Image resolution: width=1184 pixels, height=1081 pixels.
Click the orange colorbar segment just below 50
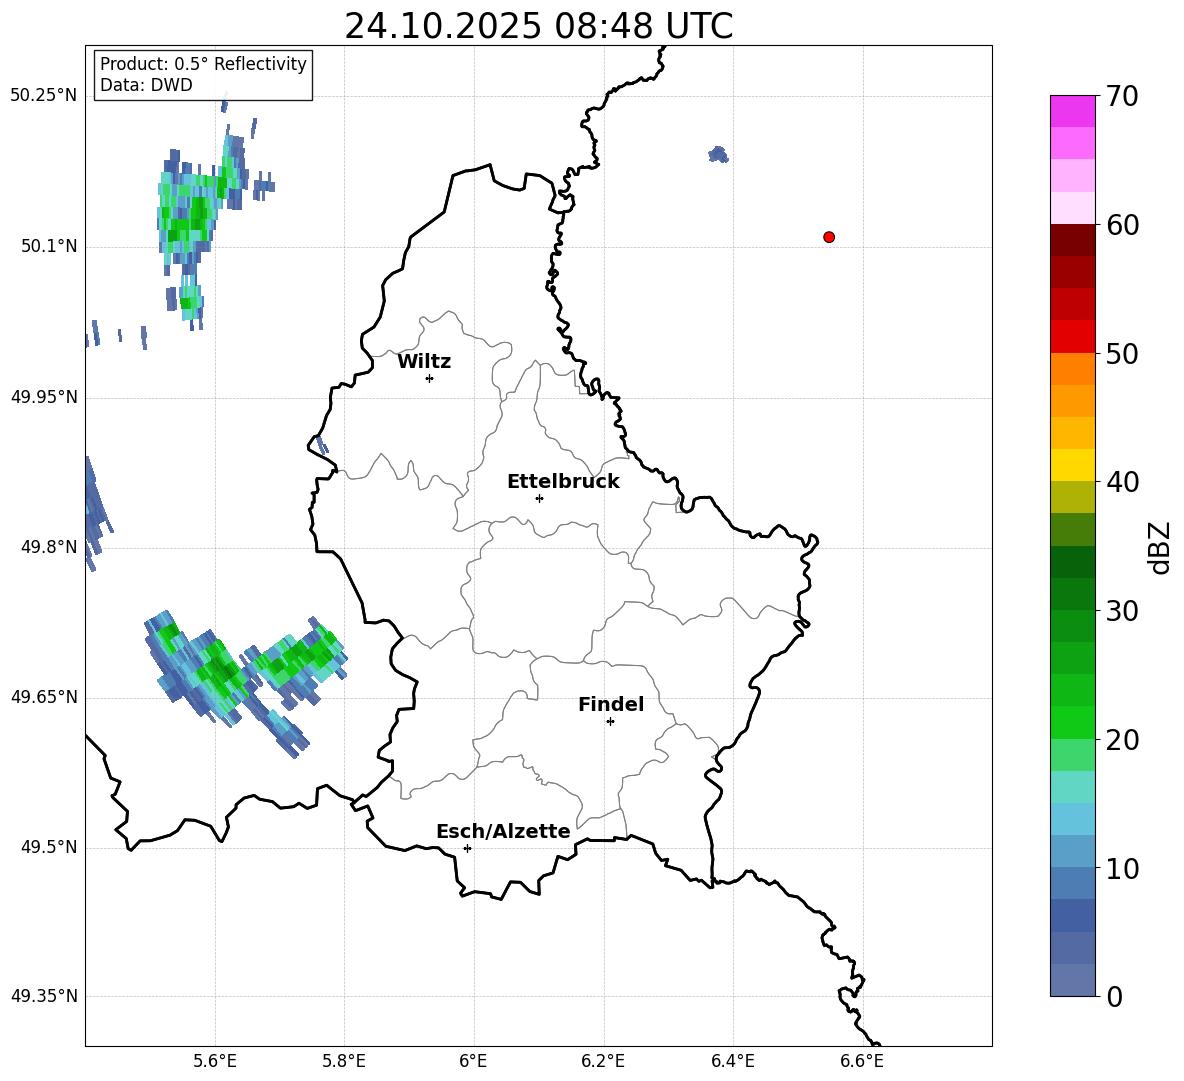pyautogui.click(x=1072, y=368)
